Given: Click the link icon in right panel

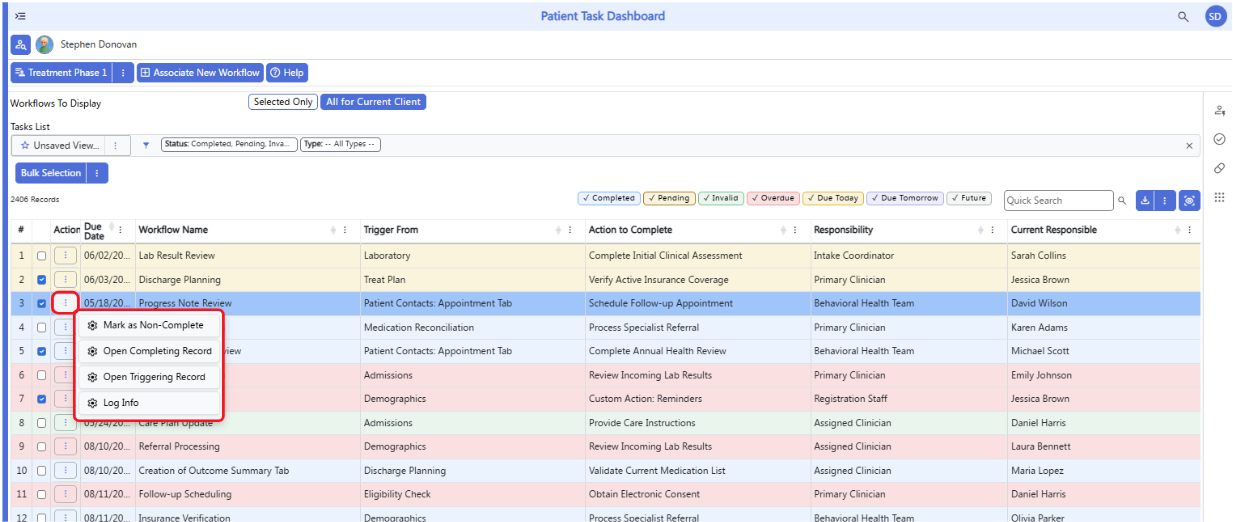Looking at the screenshot, I should (1219, 168).
